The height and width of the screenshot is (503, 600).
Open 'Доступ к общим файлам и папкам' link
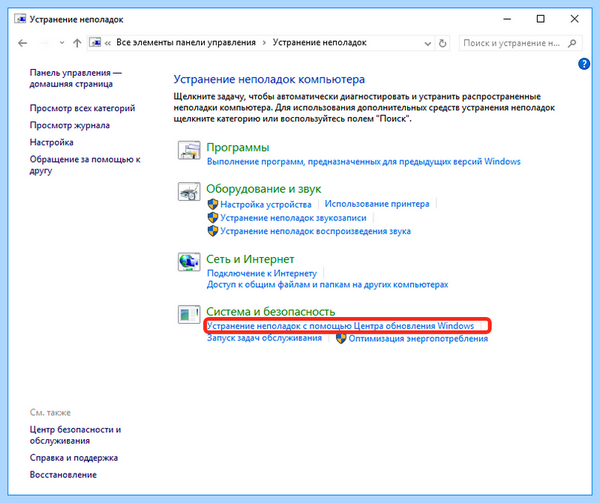coord(328,285)
